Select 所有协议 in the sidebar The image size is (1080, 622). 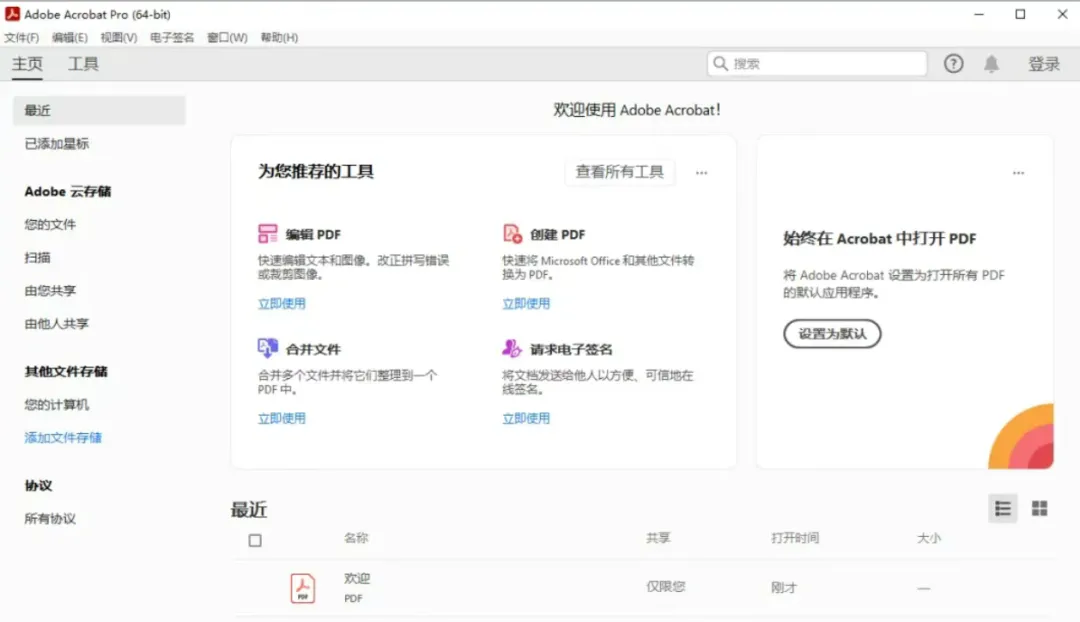pyautogui.click(x=50, y=519)
